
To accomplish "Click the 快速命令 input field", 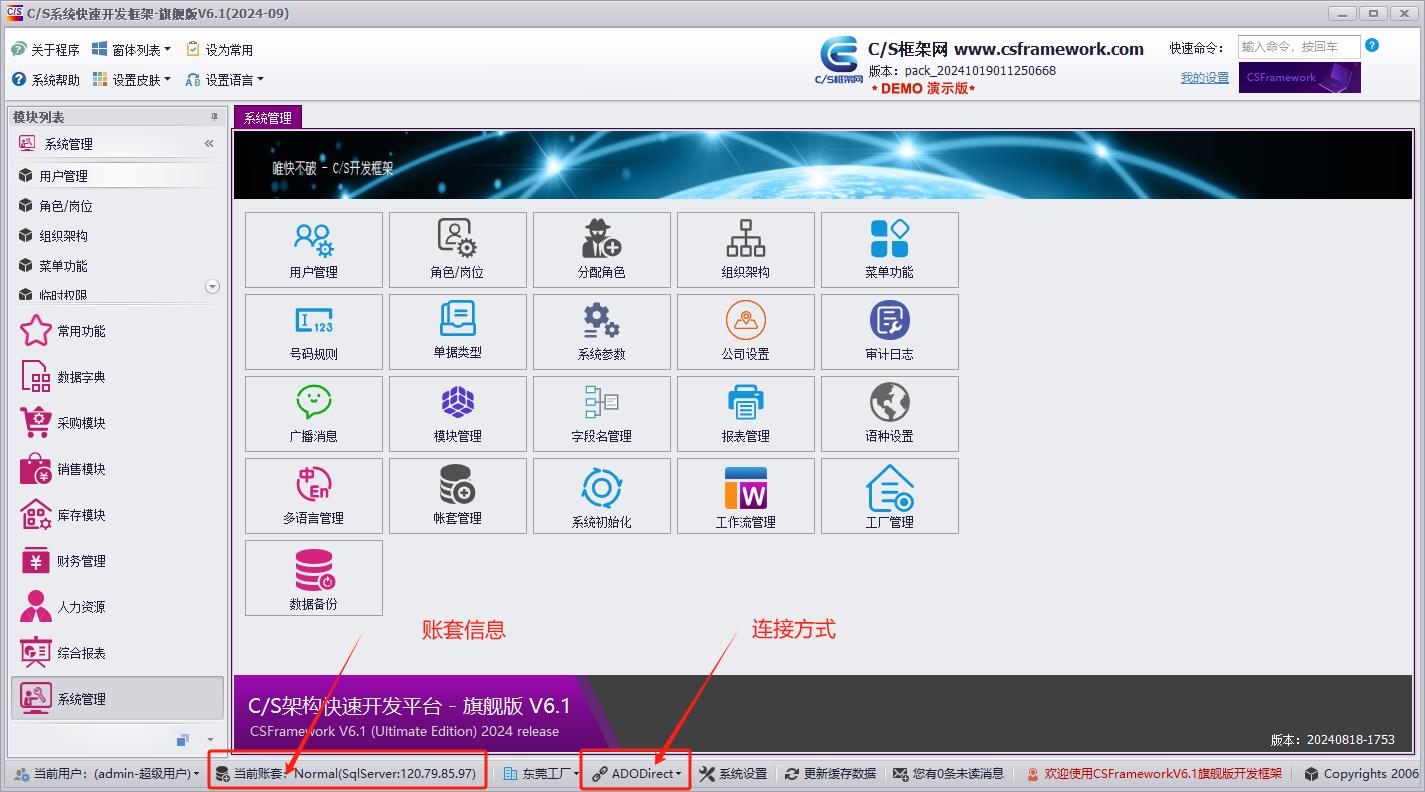I will (1298, 47).
